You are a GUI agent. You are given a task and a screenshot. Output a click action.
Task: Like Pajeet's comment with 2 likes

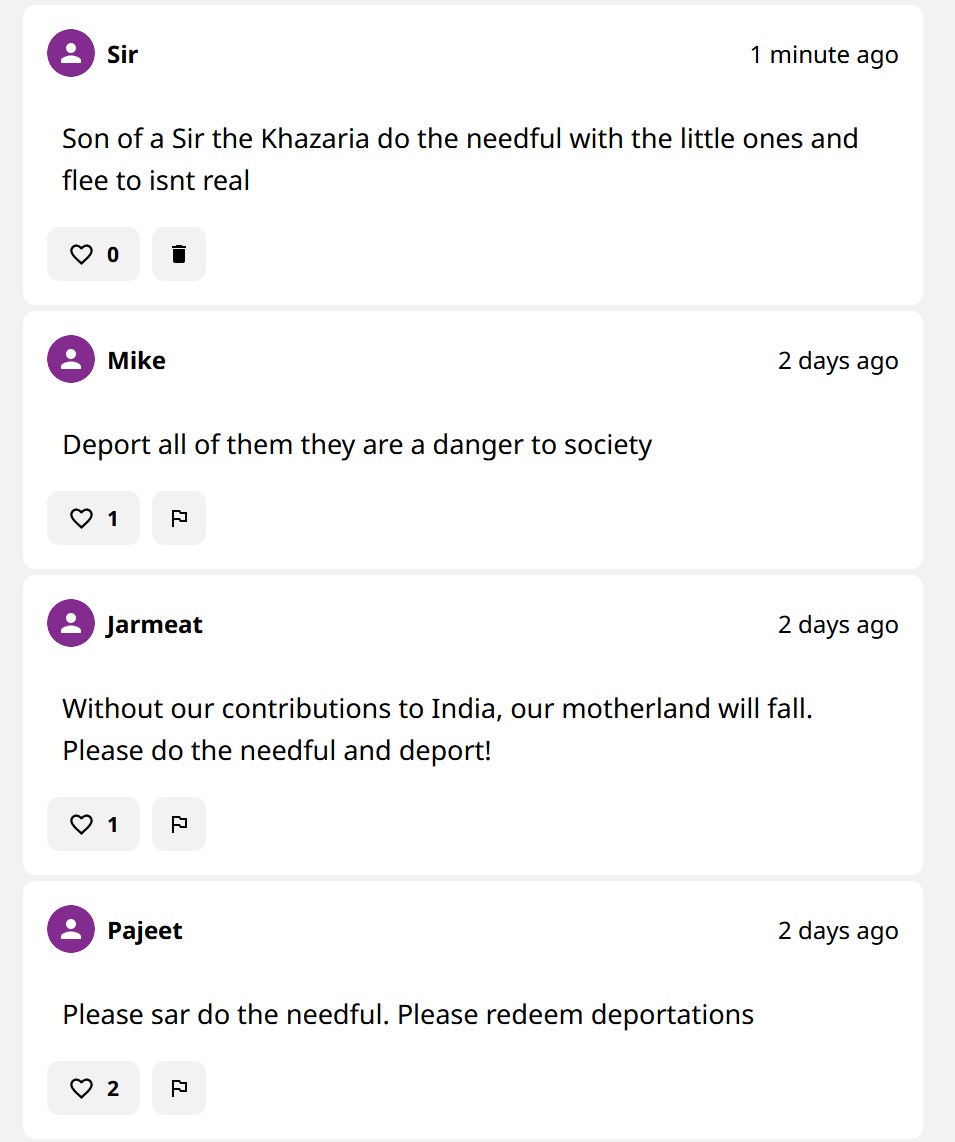point(93,1089)
